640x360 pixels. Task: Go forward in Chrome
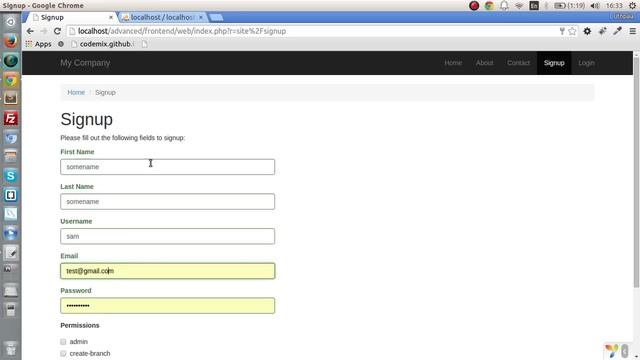[x=44, y=31]
